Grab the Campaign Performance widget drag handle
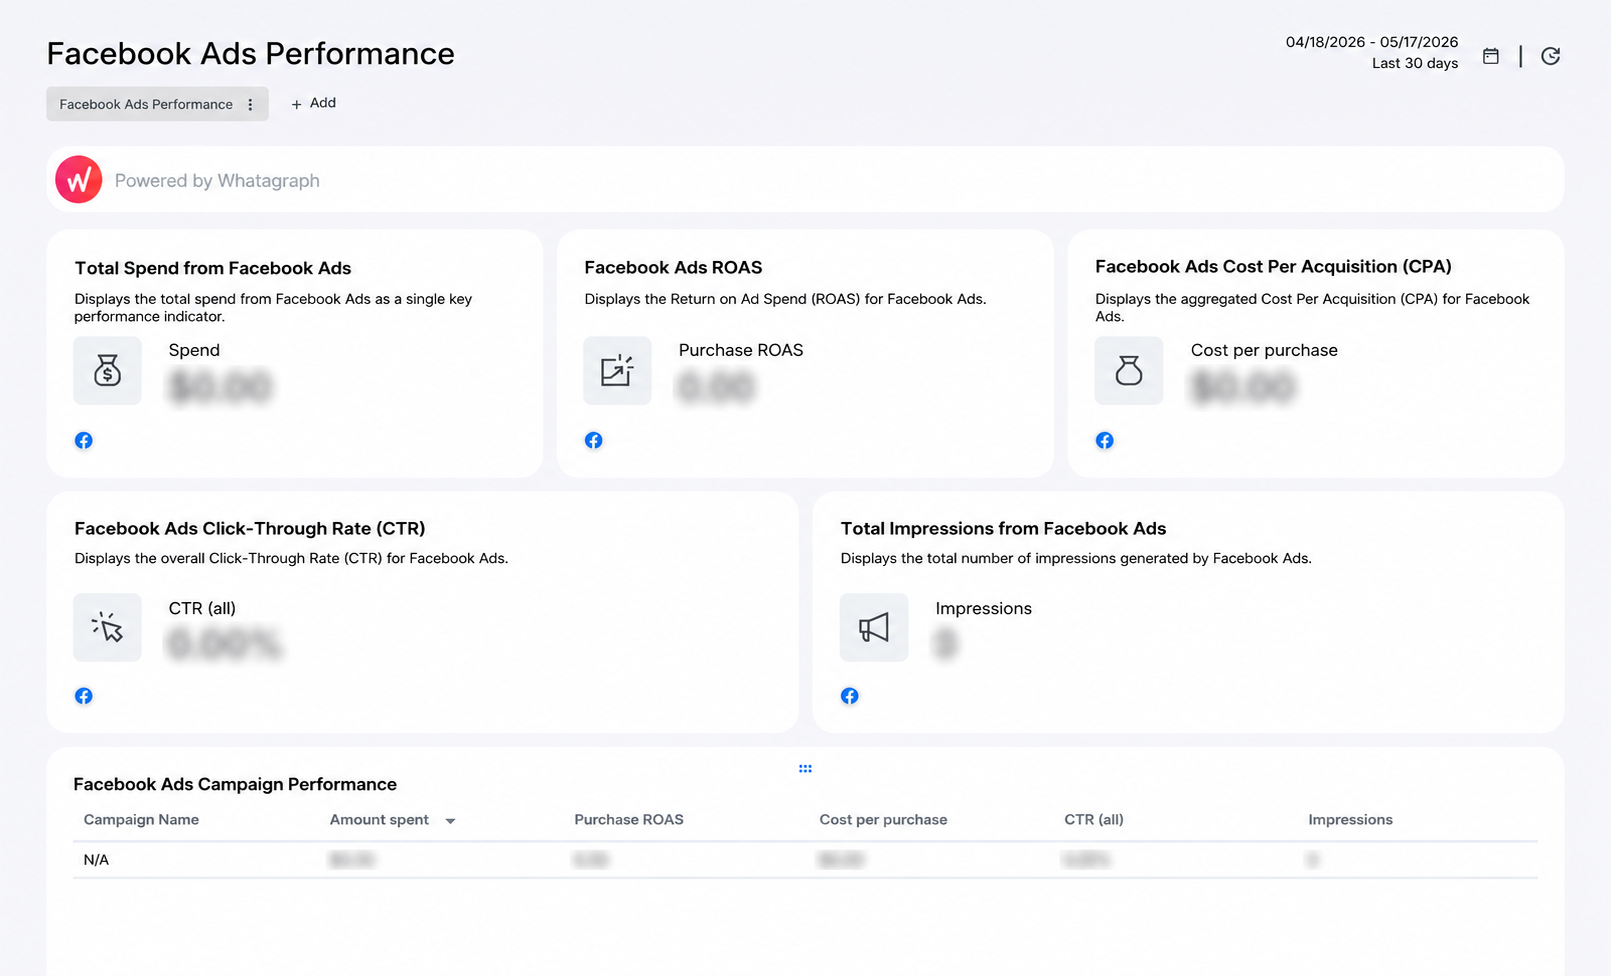Image resolution: width=1611 pixels, height=976 pixels. [x=805, y=769]
